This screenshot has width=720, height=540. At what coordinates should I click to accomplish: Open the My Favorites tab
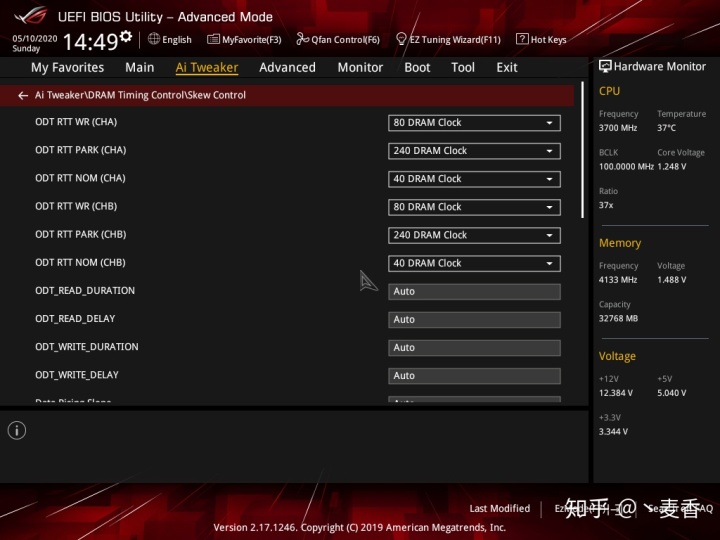68,68
